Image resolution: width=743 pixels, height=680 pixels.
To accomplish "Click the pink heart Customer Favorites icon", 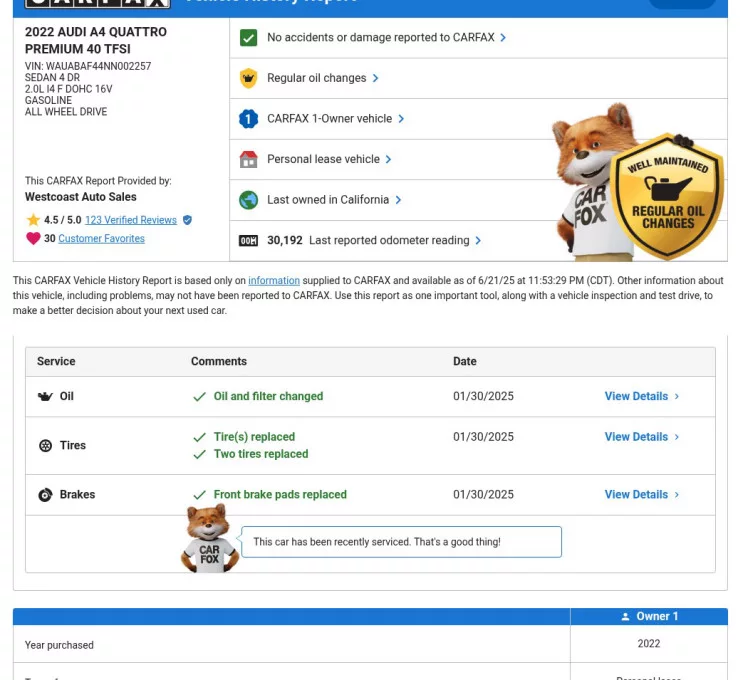I will 33,239.
